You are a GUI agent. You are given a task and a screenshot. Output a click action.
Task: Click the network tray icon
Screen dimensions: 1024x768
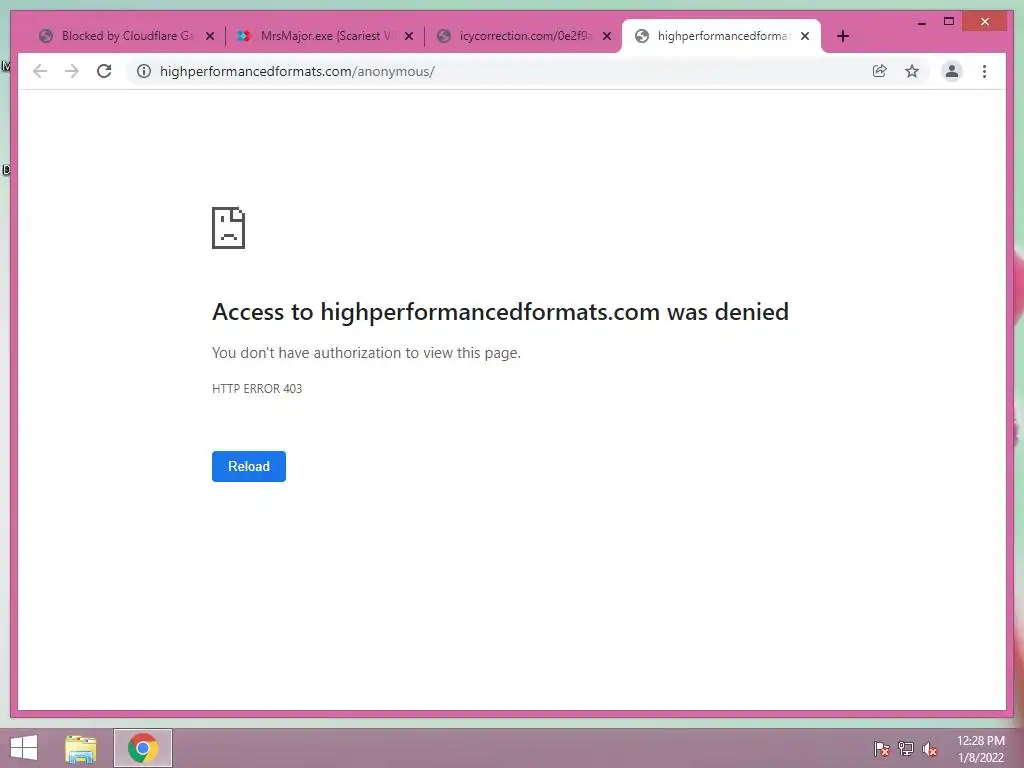tap(906, 748)
